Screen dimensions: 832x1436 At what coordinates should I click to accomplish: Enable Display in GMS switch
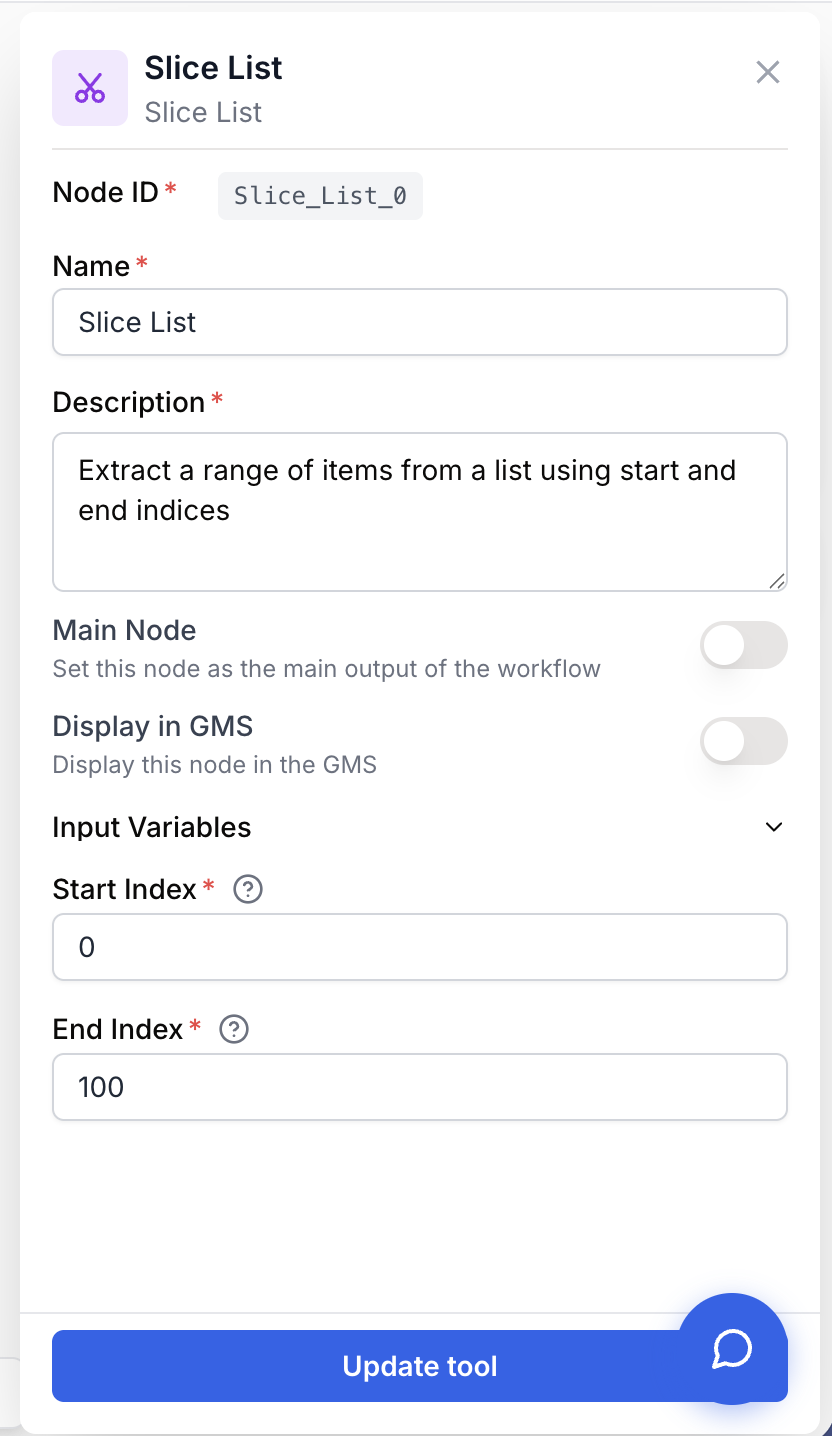(744, 741)
